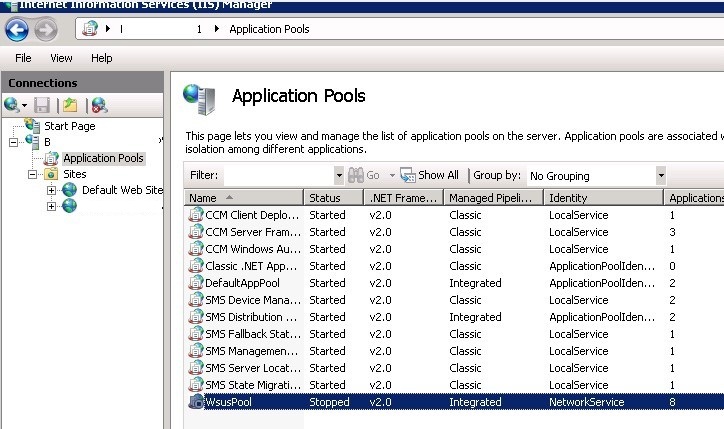724x429 pixels.
Task: Select Default Web Site tree node
Action: (x=122, y=190)
